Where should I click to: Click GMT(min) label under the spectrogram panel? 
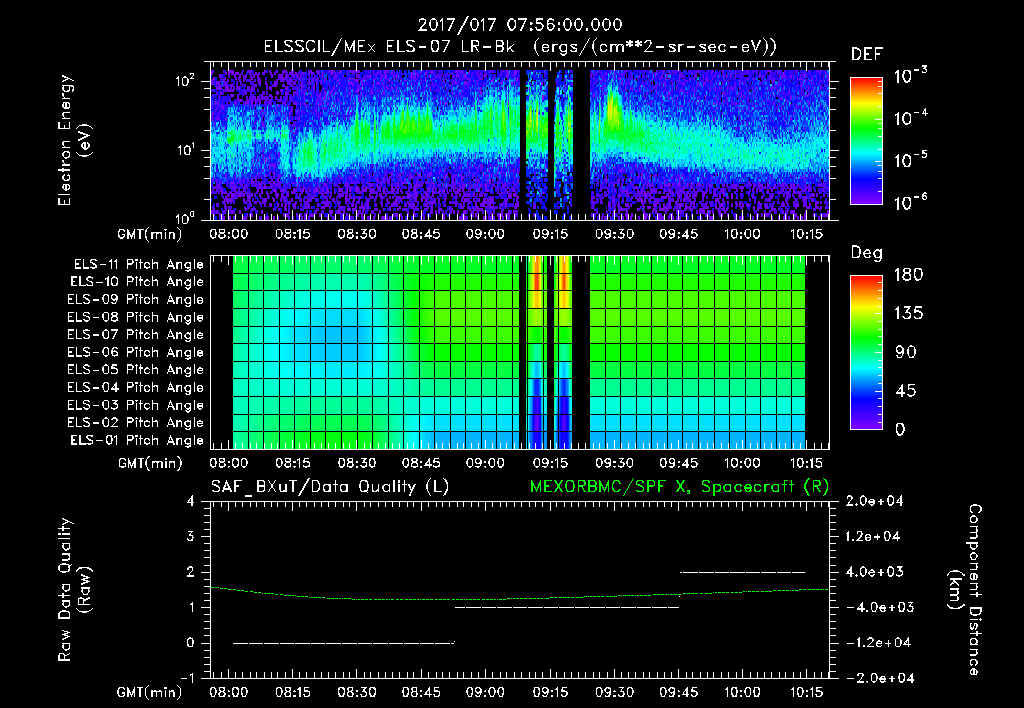150,234
